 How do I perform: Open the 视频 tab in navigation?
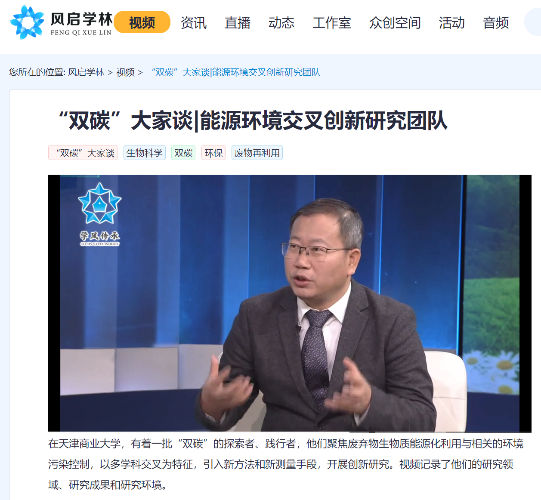[142, 22]
